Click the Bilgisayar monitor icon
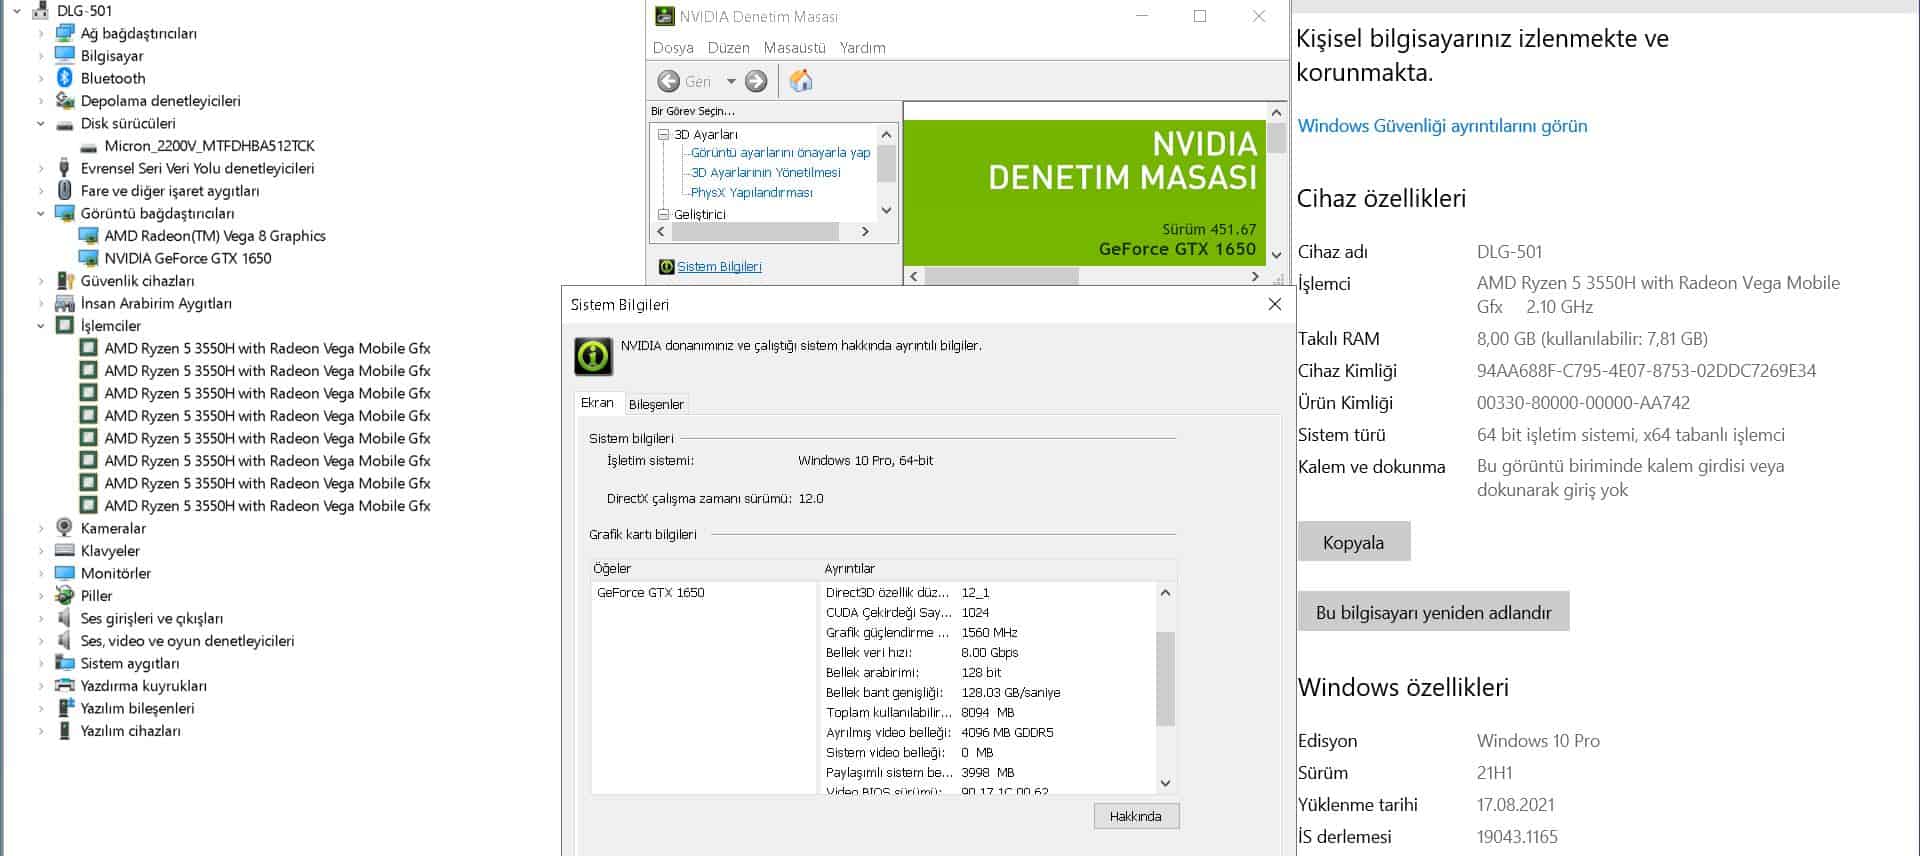This screenshot has width=1920, height=856. pos(65,55)
